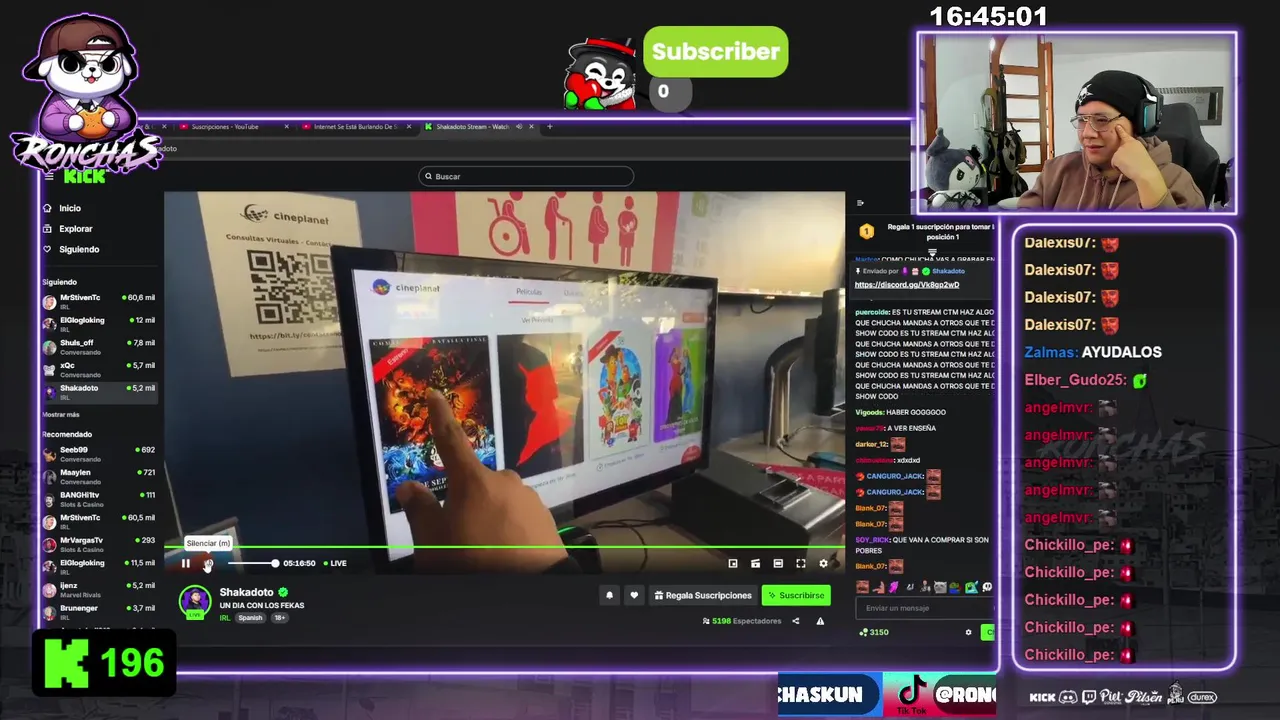Screen dimensions: 1280x720
Task: Toggle the third player layout icon
Action: coord(778,563)
